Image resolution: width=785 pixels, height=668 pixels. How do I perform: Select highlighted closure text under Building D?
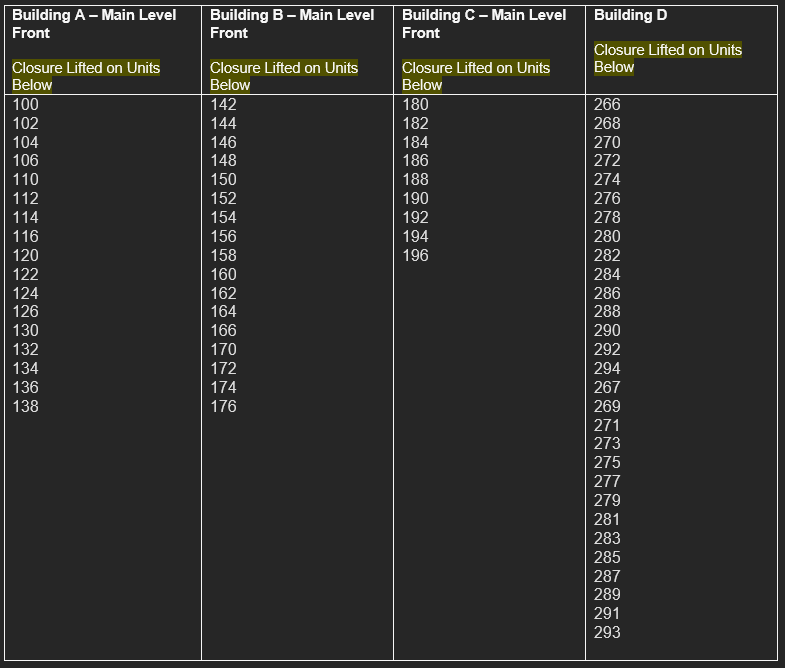pyautogui.click(x=668, y=58)
